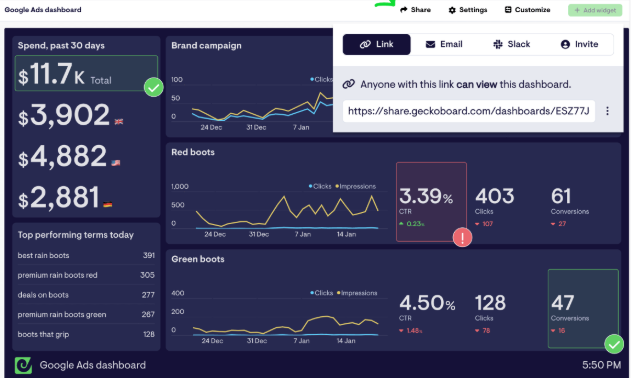
Task: Click the Red boots 403 Clicks value
Action: (x=495, y=196)
